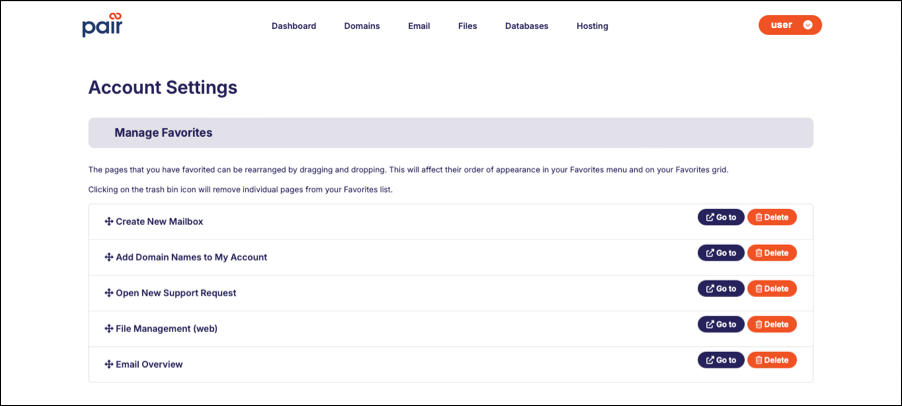
Task: Click the pair logo
Action: (x=102, y=25)
